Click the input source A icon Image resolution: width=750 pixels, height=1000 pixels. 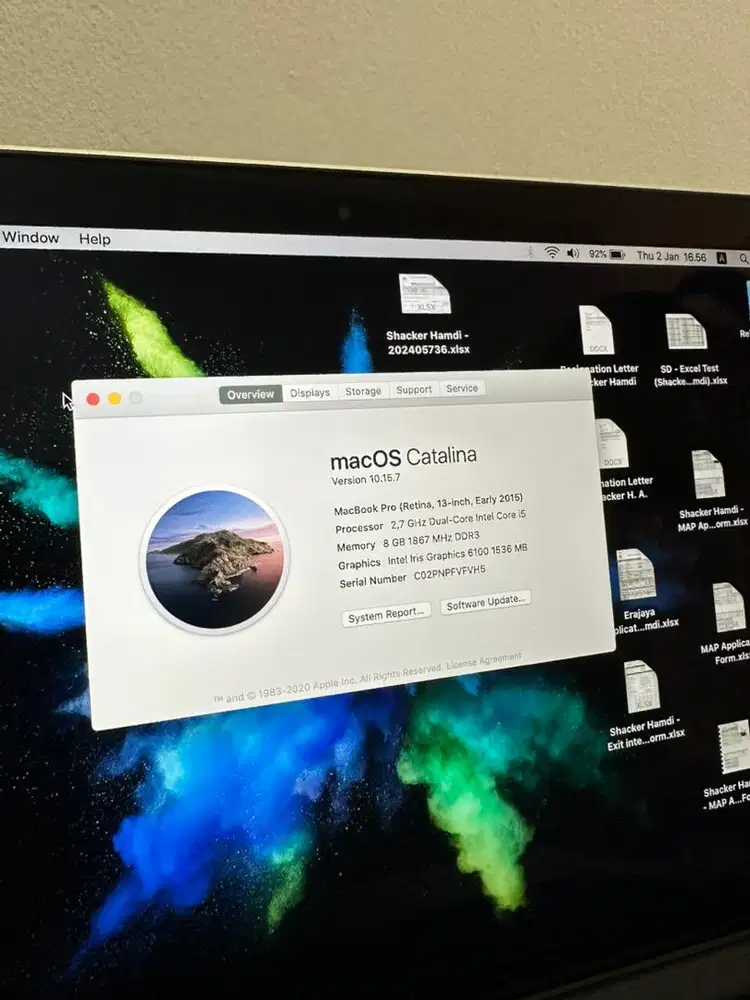tap(721, 258)
